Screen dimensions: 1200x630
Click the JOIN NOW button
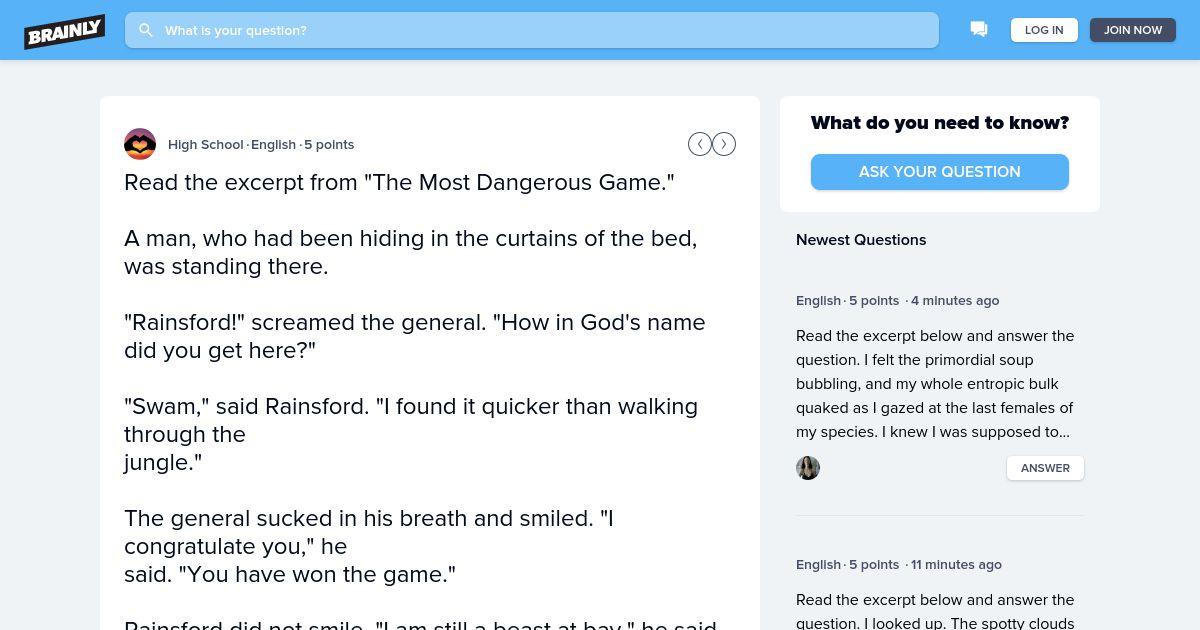[1133, 30]
